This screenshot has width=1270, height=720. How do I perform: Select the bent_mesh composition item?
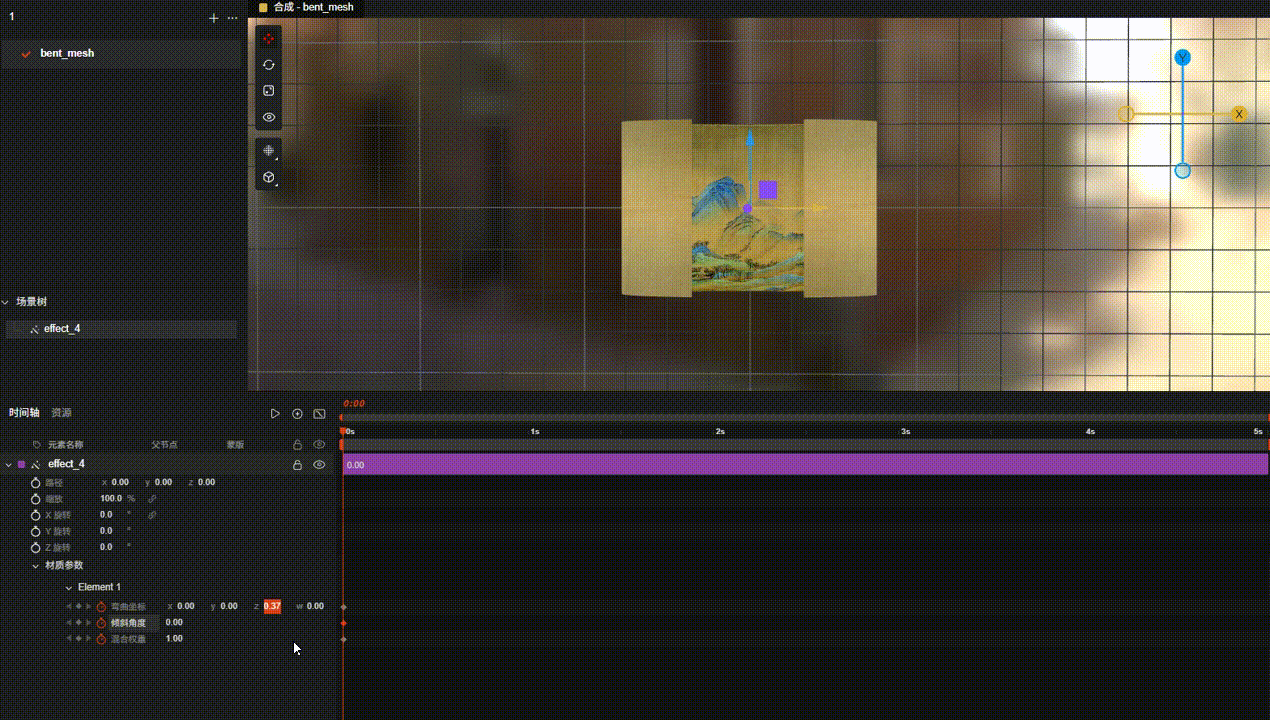(x=121, y=53)
